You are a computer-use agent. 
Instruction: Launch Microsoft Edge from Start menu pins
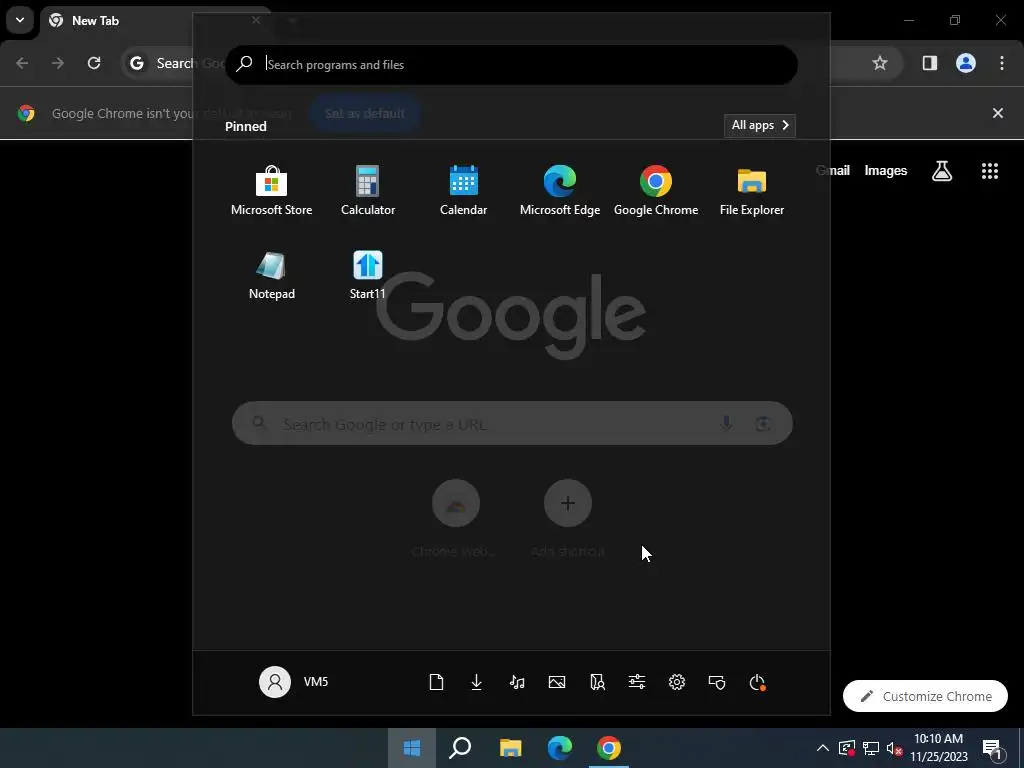[x=560, y=191]
